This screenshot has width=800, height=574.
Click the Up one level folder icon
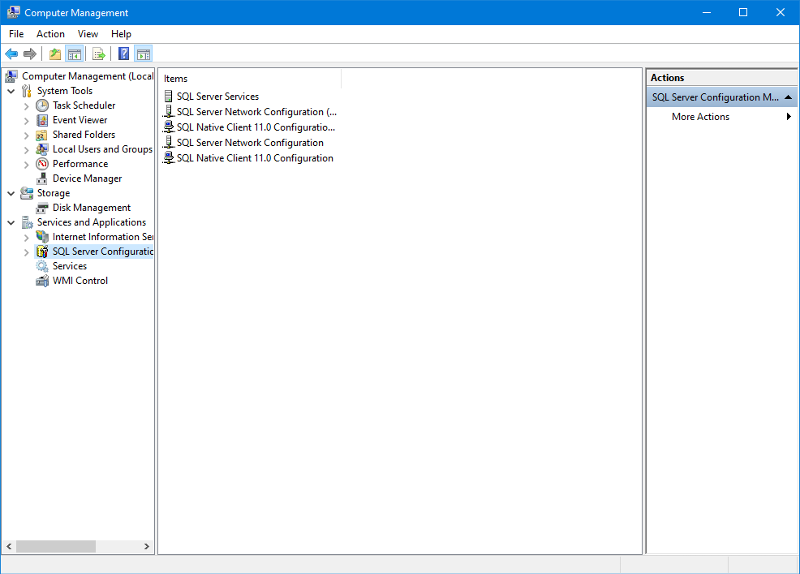coord(55,54)
